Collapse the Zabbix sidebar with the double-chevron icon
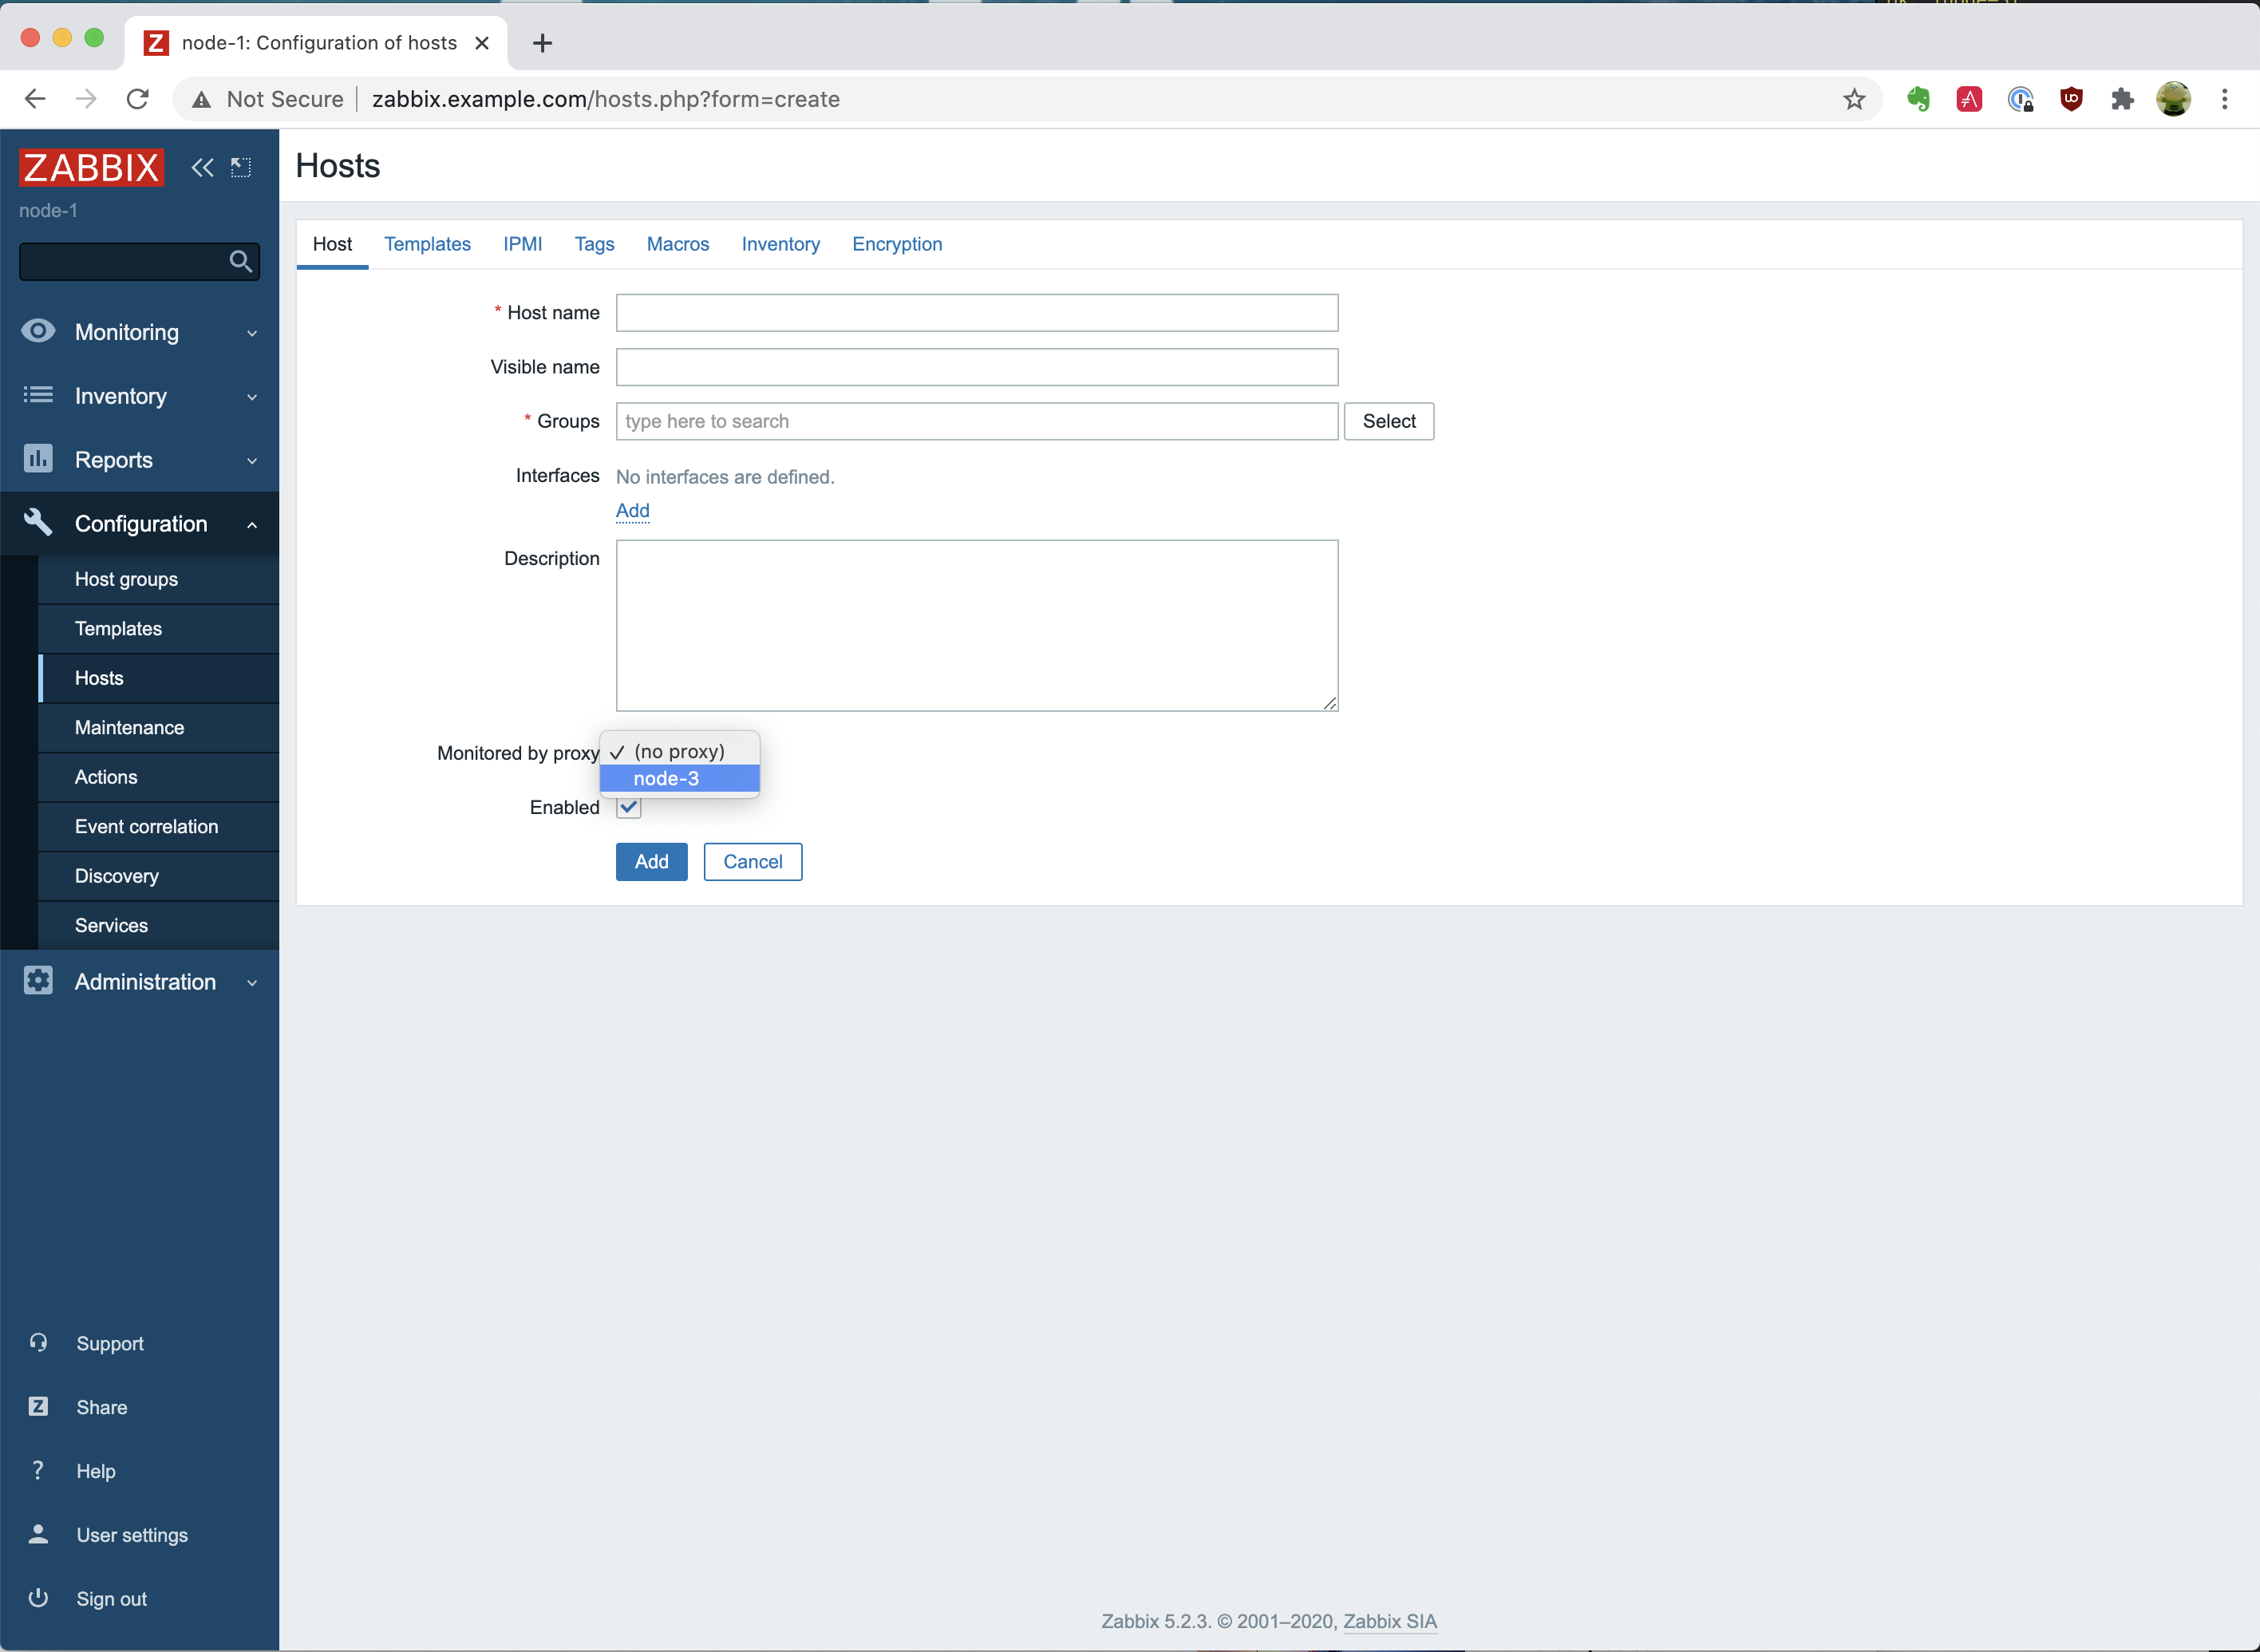Viewport: 2260px width, 1652px height. 202,167
